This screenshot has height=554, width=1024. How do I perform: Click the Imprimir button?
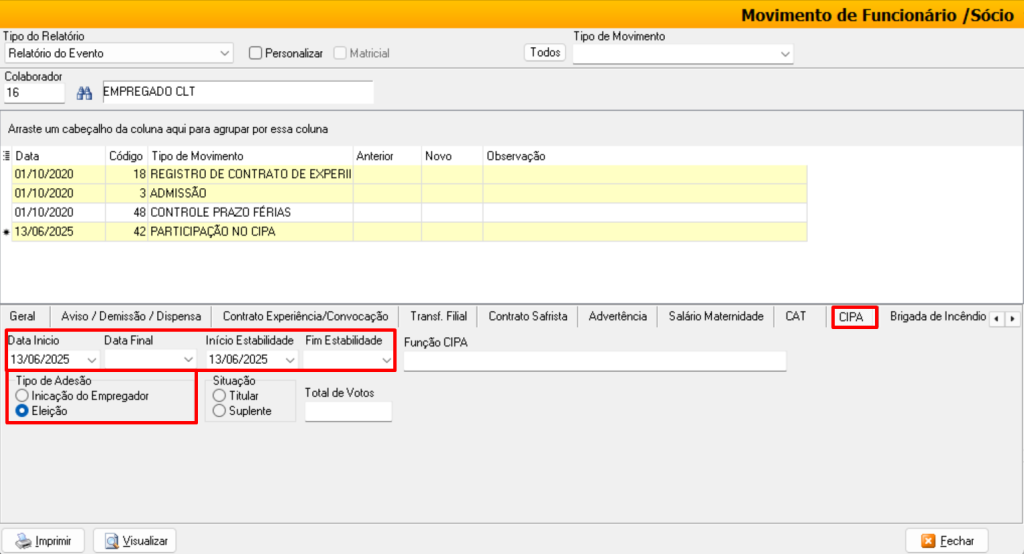click(43, 541)
